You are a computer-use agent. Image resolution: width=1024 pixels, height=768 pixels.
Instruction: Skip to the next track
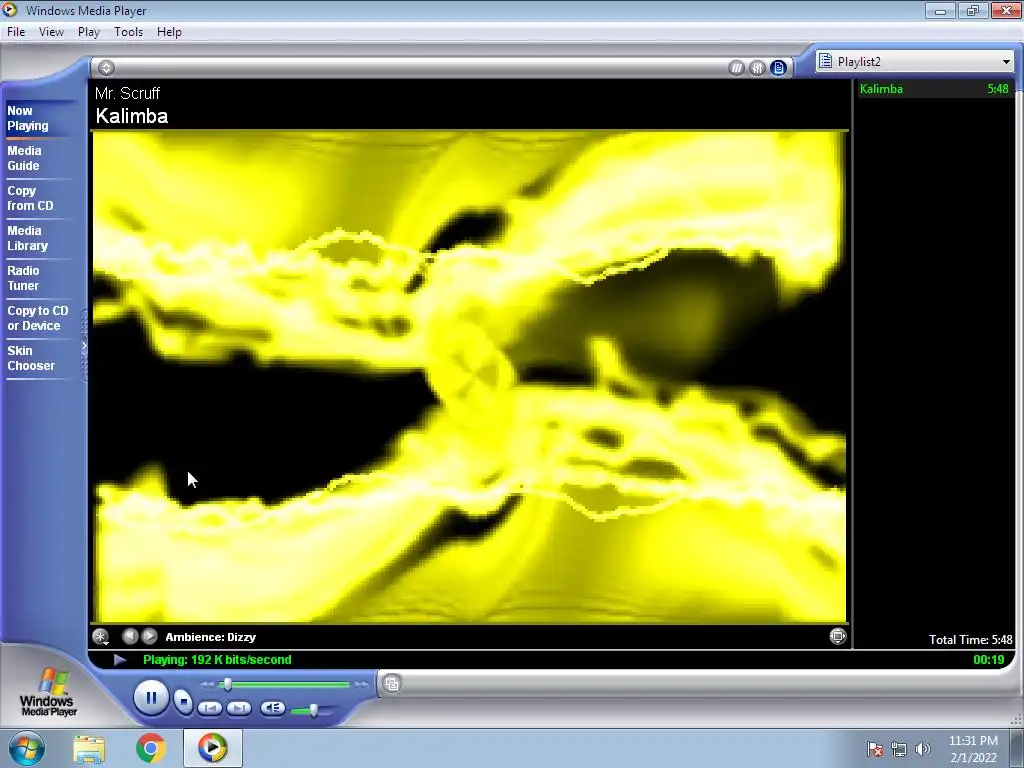(x=239, y=708)
